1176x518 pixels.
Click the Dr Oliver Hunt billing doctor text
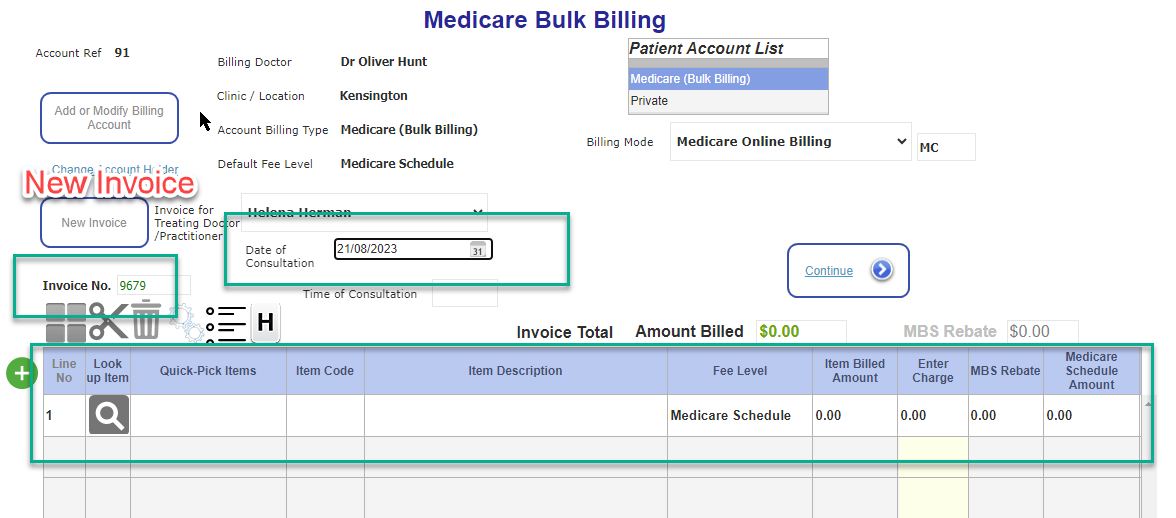384,61
